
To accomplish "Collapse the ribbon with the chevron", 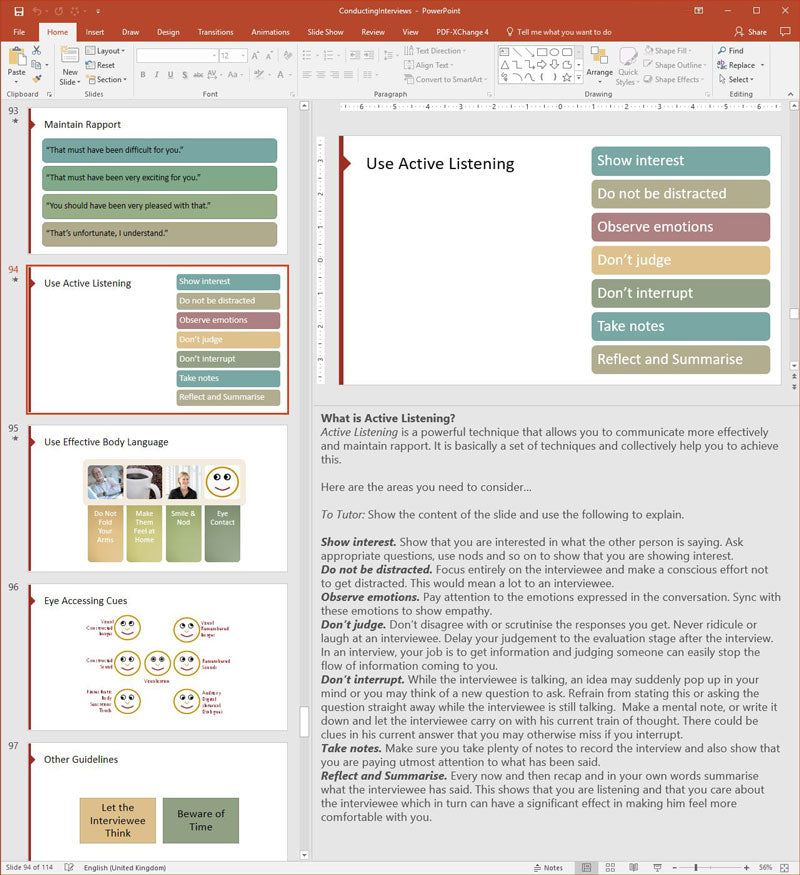I will (790, 94).
